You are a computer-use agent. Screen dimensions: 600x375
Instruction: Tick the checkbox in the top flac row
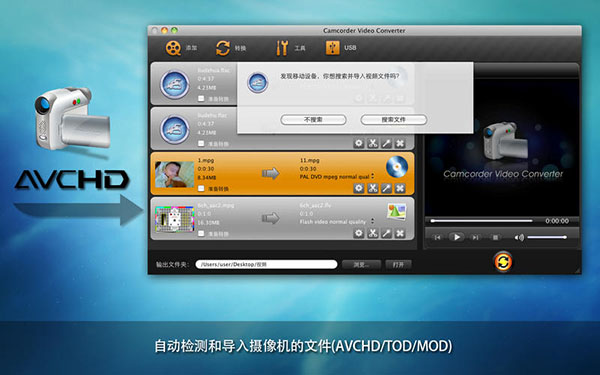coord(201,99)
